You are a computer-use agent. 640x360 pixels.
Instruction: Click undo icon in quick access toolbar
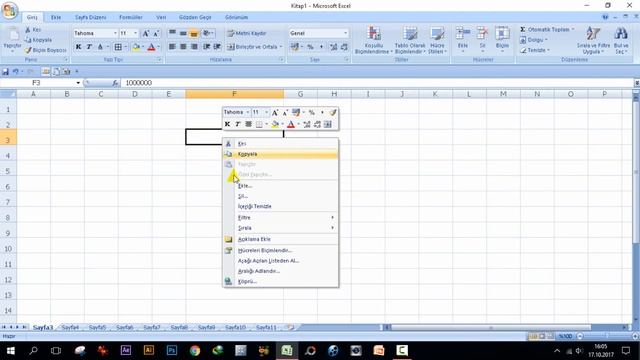click(x=16, y=72)
